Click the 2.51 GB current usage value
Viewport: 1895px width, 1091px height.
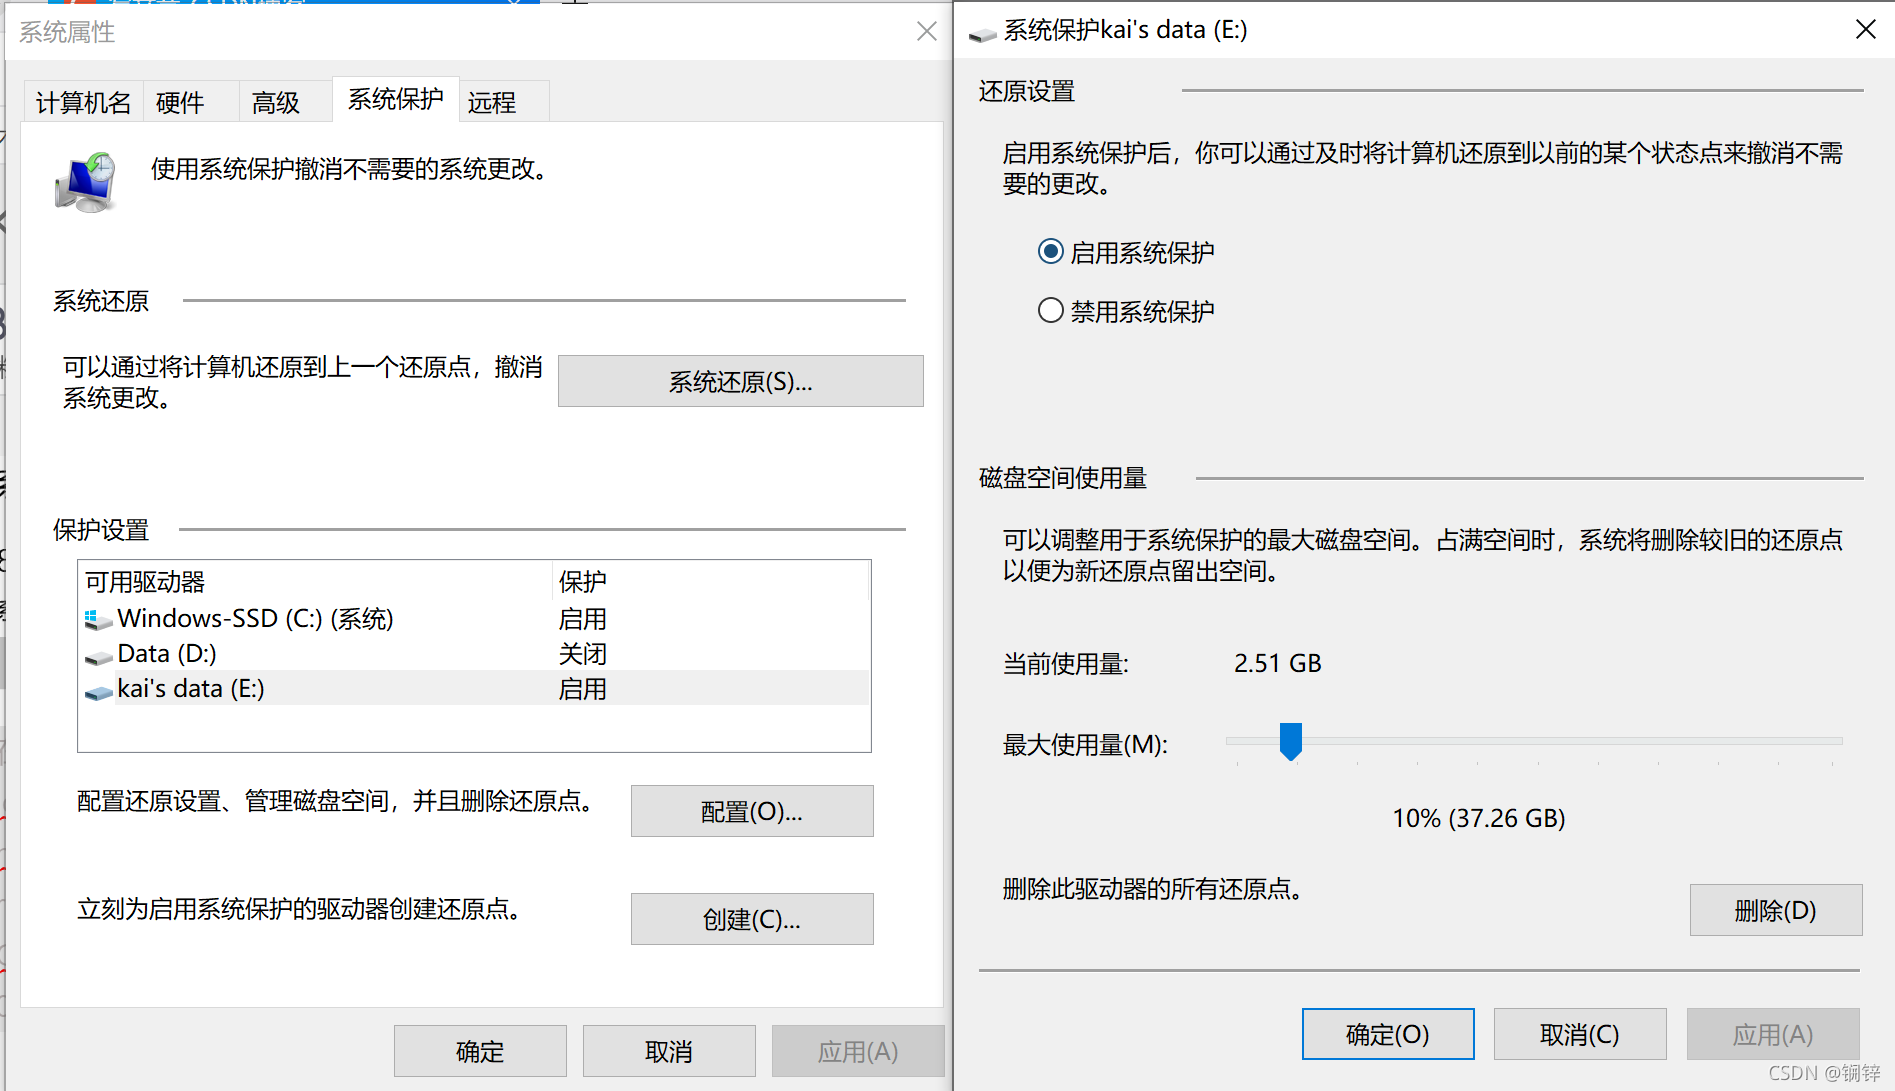[1278, 663]
